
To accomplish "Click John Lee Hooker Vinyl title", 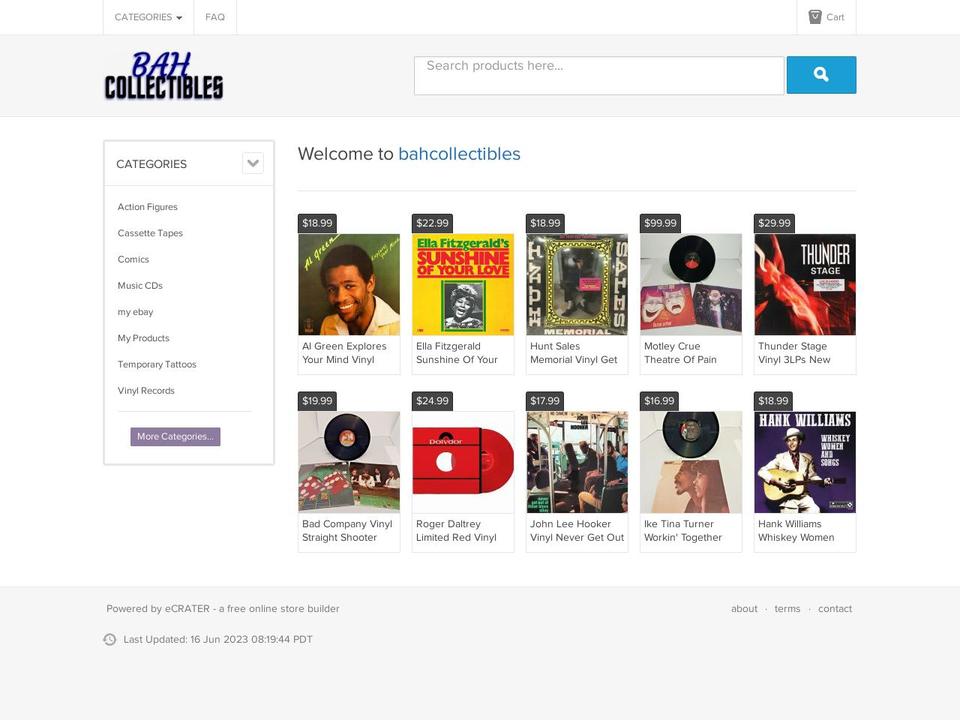I will tap(577, 531).
